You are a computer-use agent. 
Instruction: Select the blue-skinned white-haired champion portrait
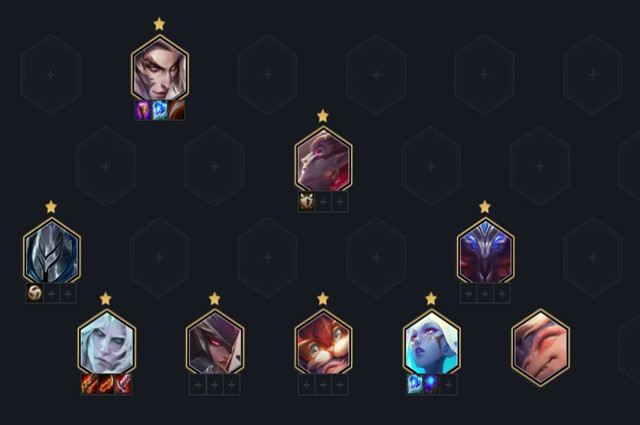pyautogui.click(x=432, y=342)
